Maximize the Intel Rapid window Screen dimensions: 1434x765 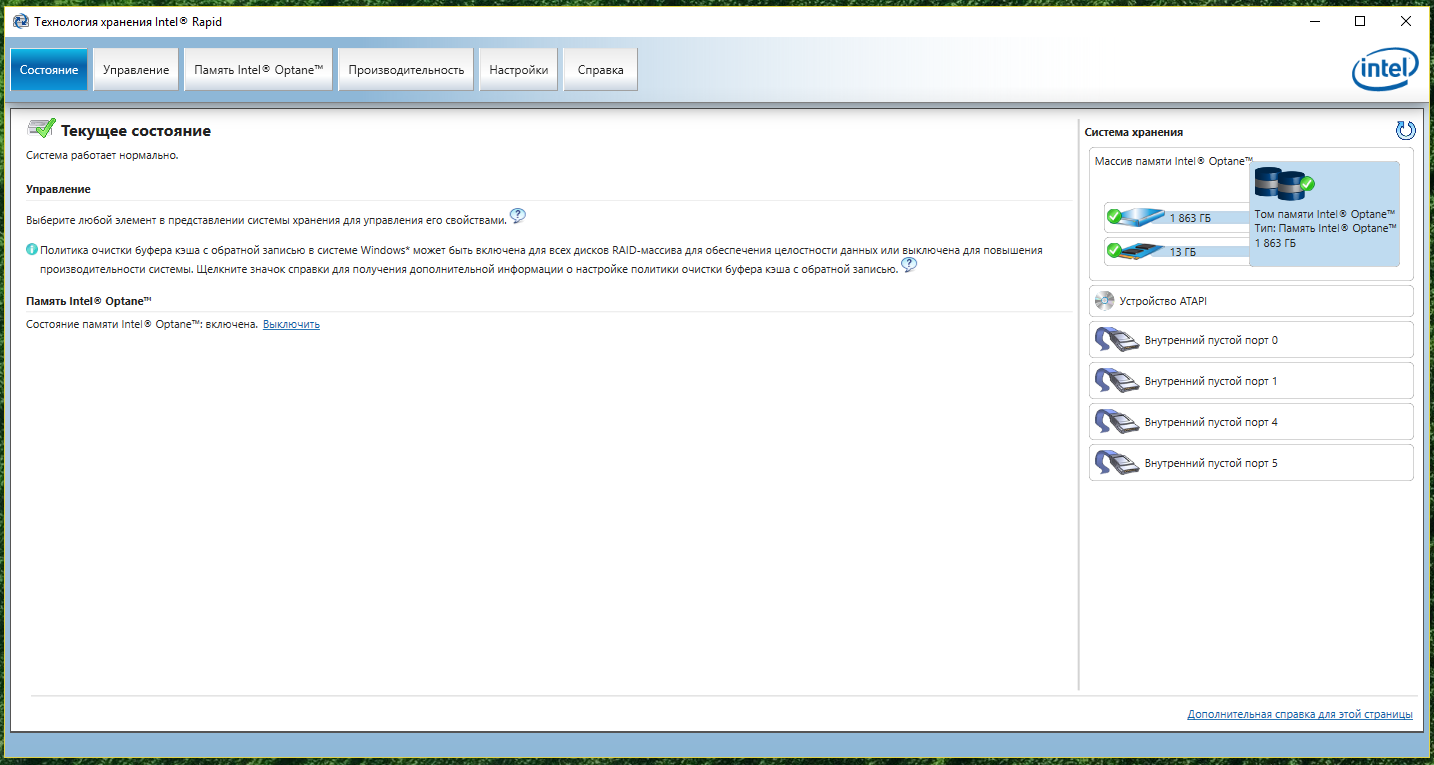(1360, 21)
